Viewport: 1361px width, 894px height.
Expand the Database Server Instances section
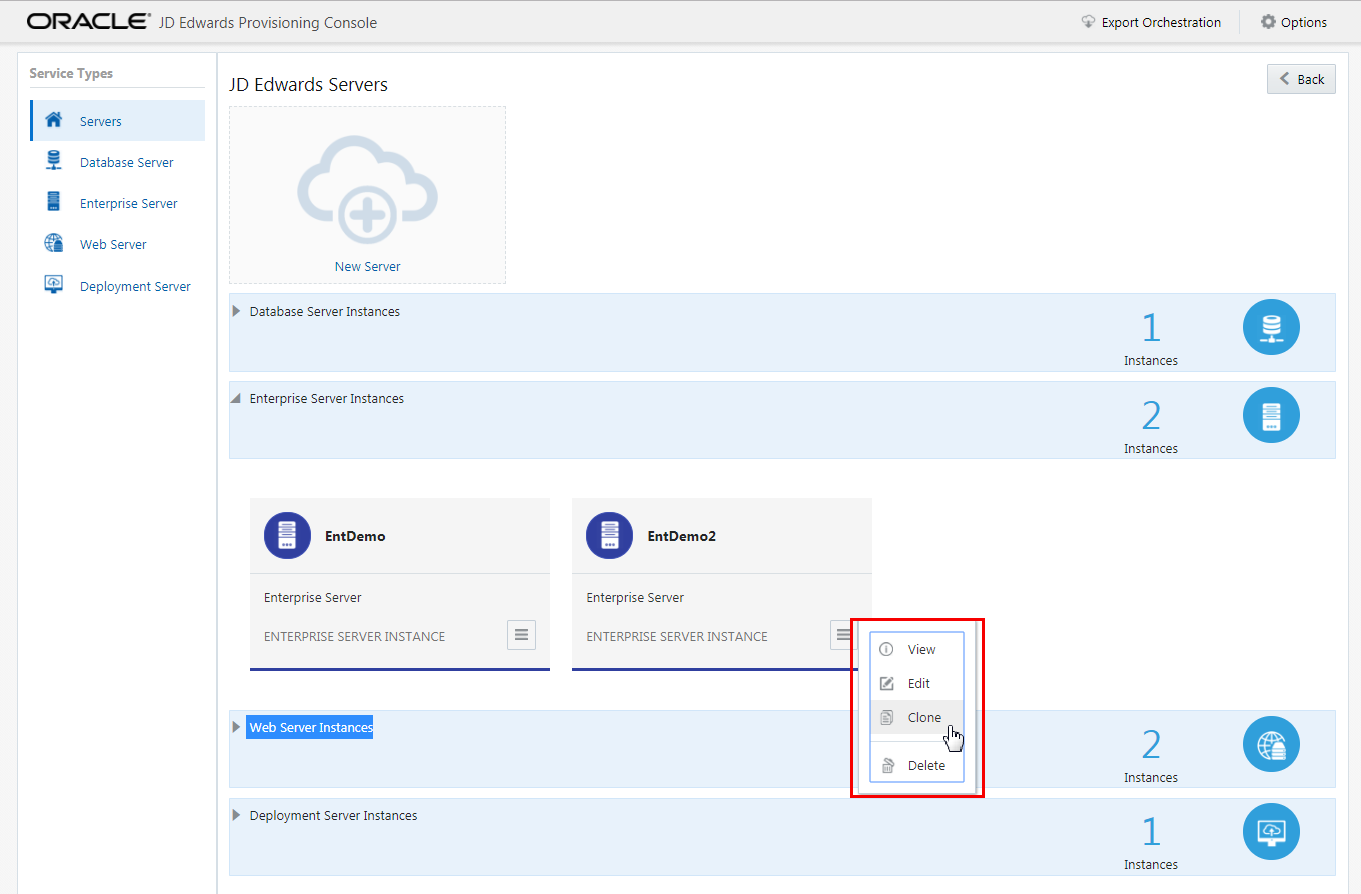(235, 311)
